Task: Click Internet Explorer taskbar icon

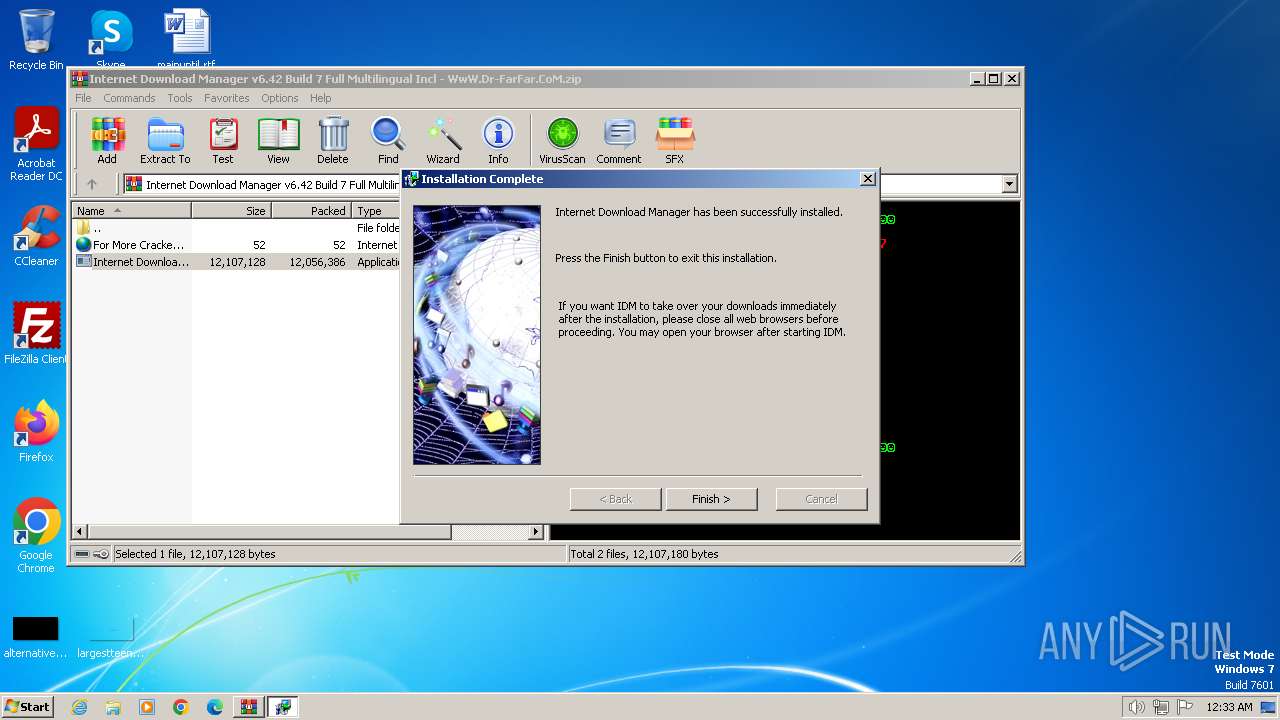Action: (79, 707)
